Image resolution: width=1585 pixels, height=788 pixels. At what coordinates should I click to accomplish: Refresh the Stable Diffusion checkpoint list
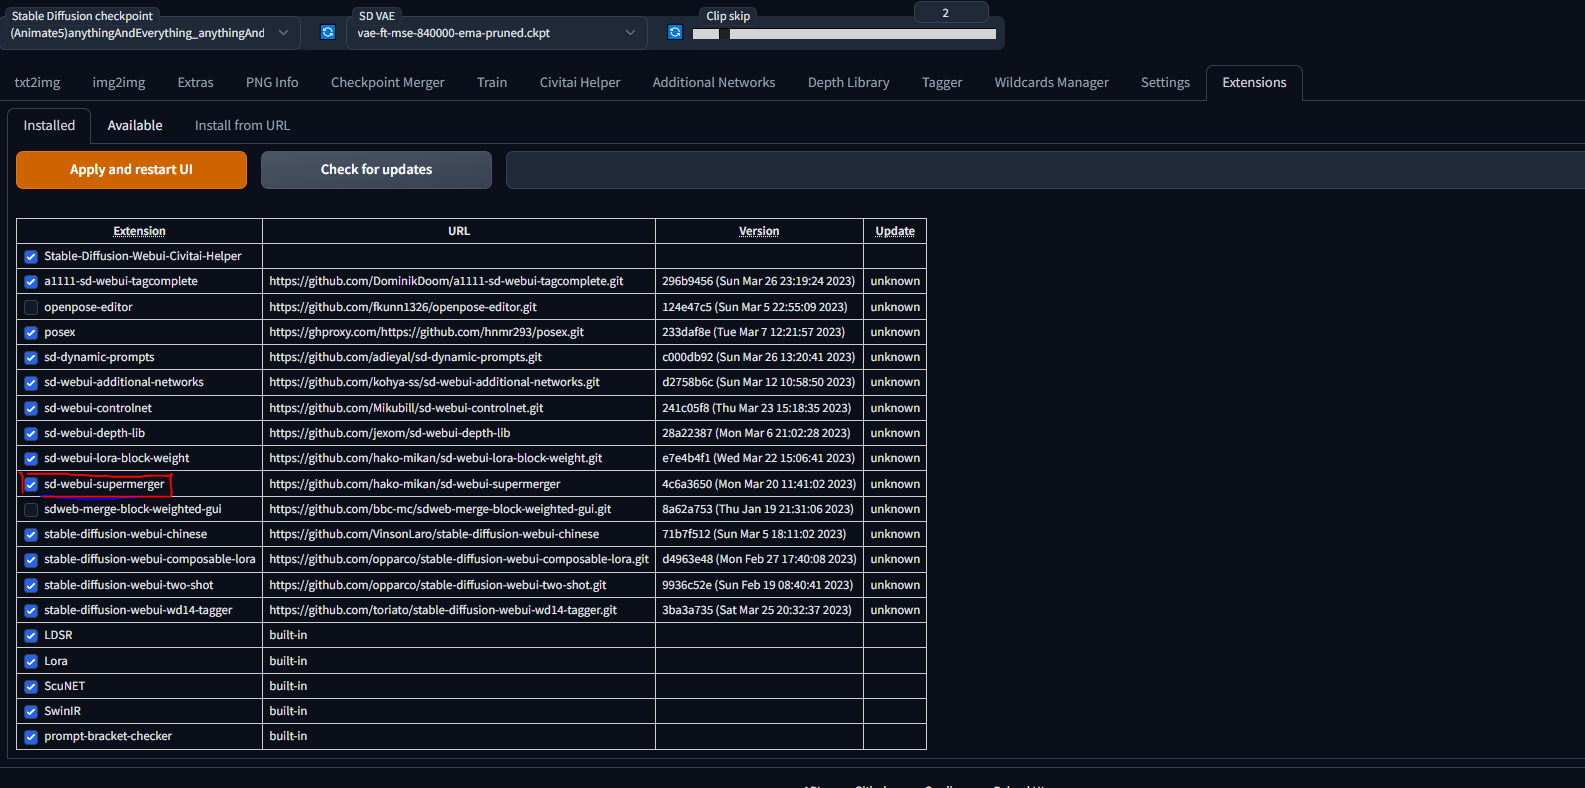[x=328, y=33]
